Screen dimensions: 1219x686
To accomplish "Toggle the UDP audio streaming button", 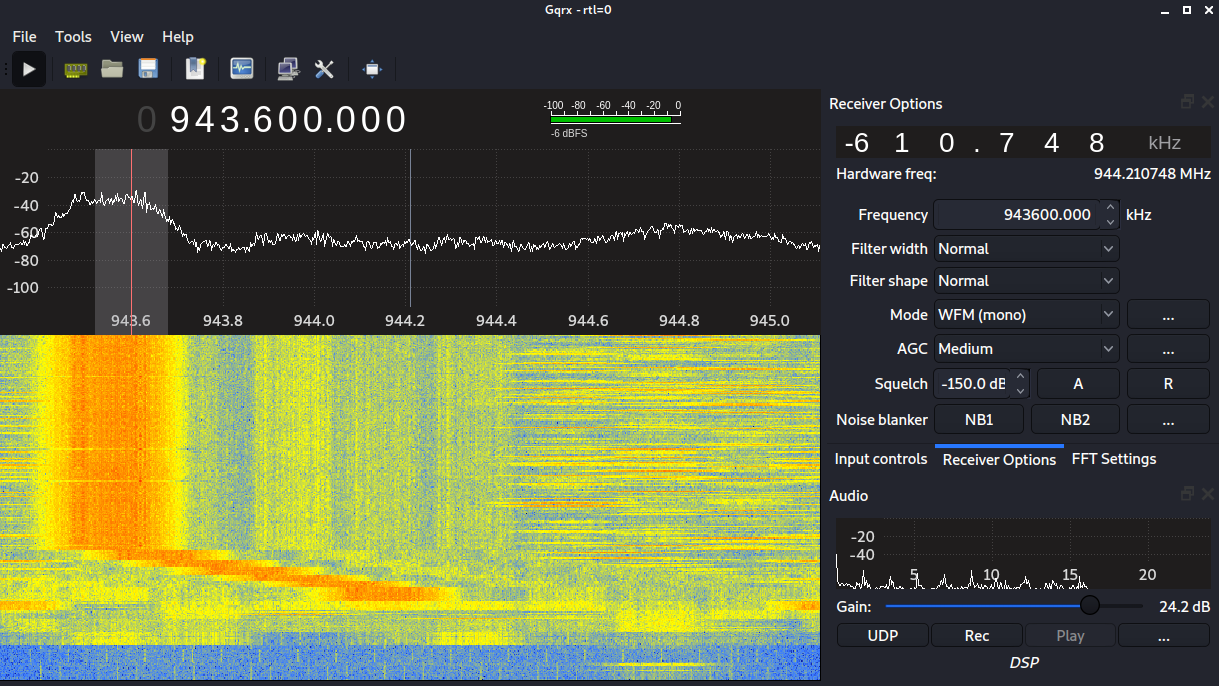I will 883,636.
